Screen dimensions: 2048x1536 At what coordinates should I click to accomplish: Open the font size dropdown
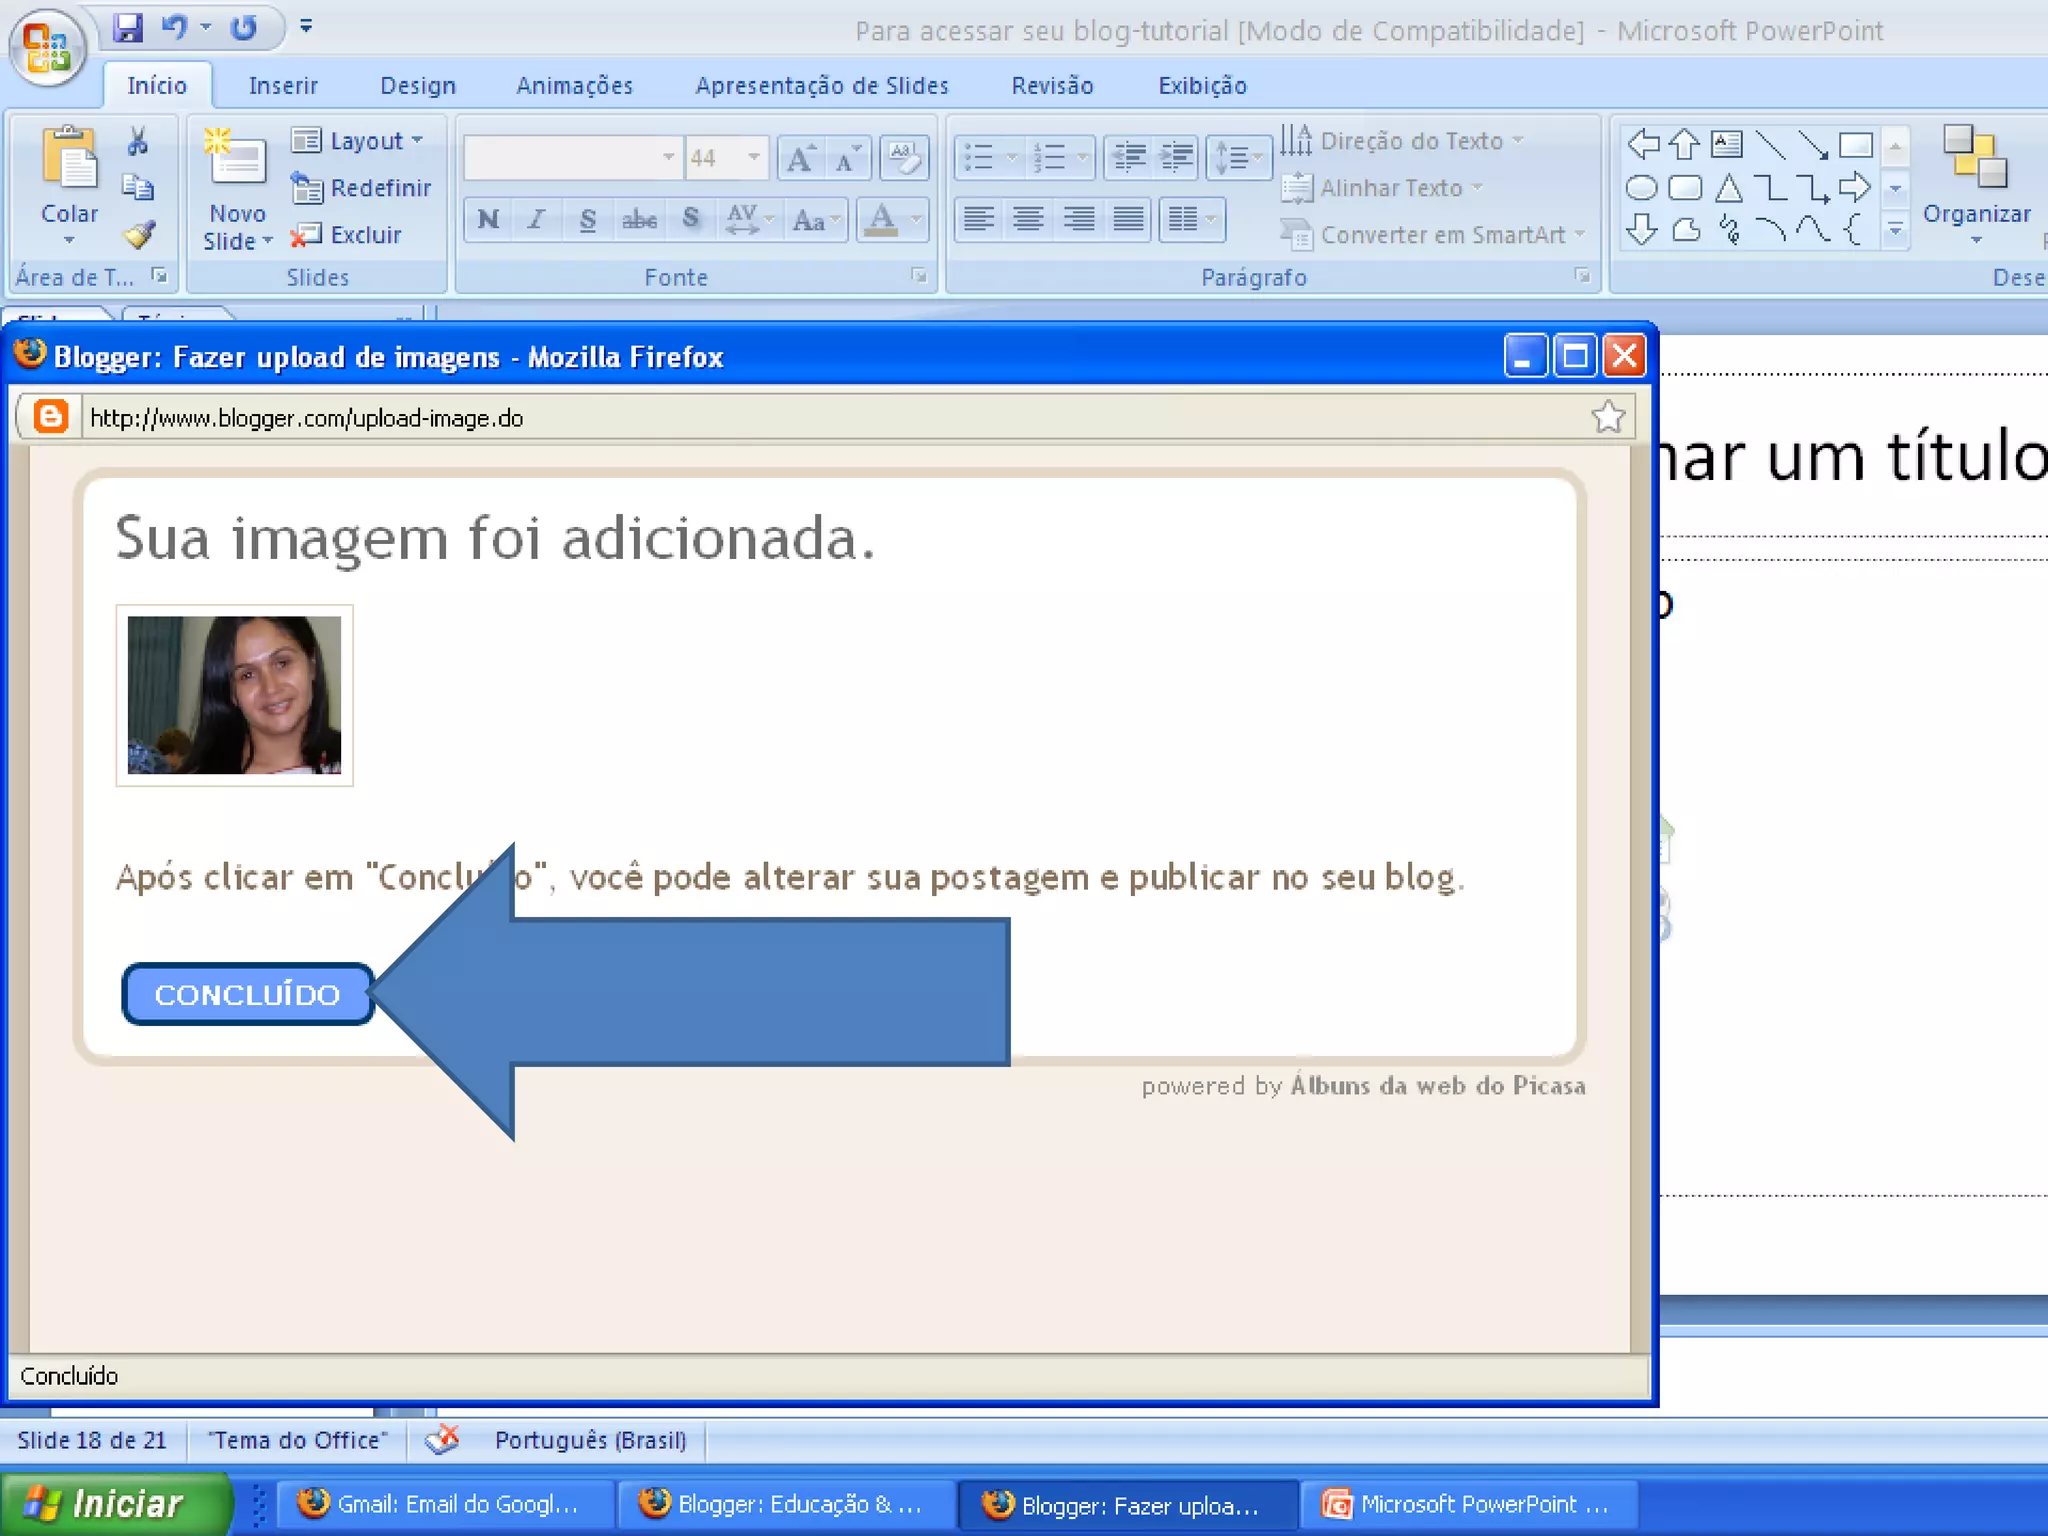pyautogui.click(x=753, y=157)
